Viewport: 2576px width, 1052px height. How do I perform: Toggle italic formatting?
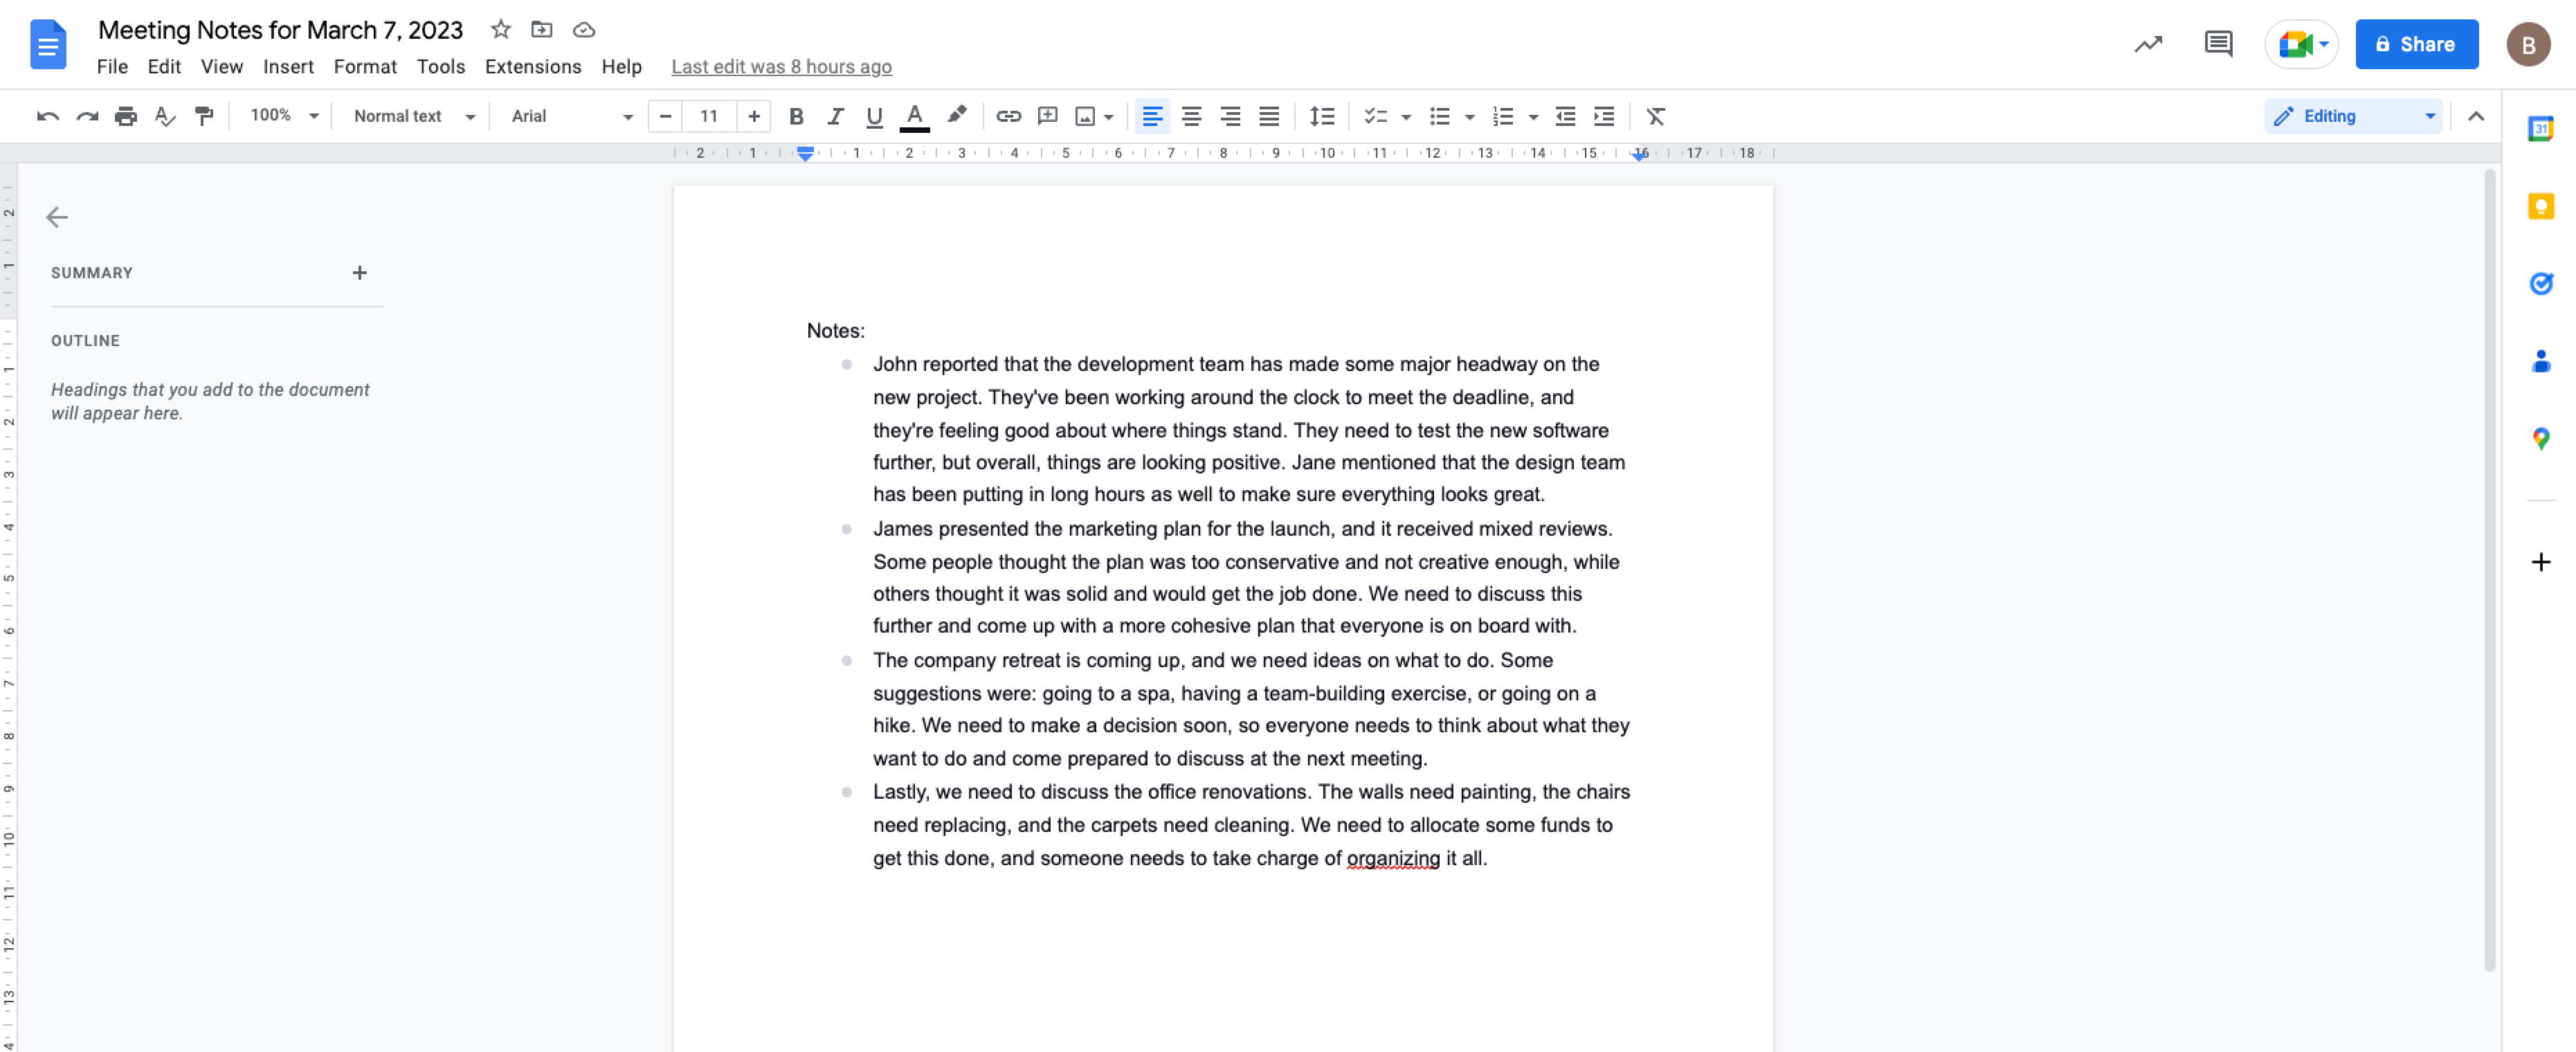click(x=835, y=116)
